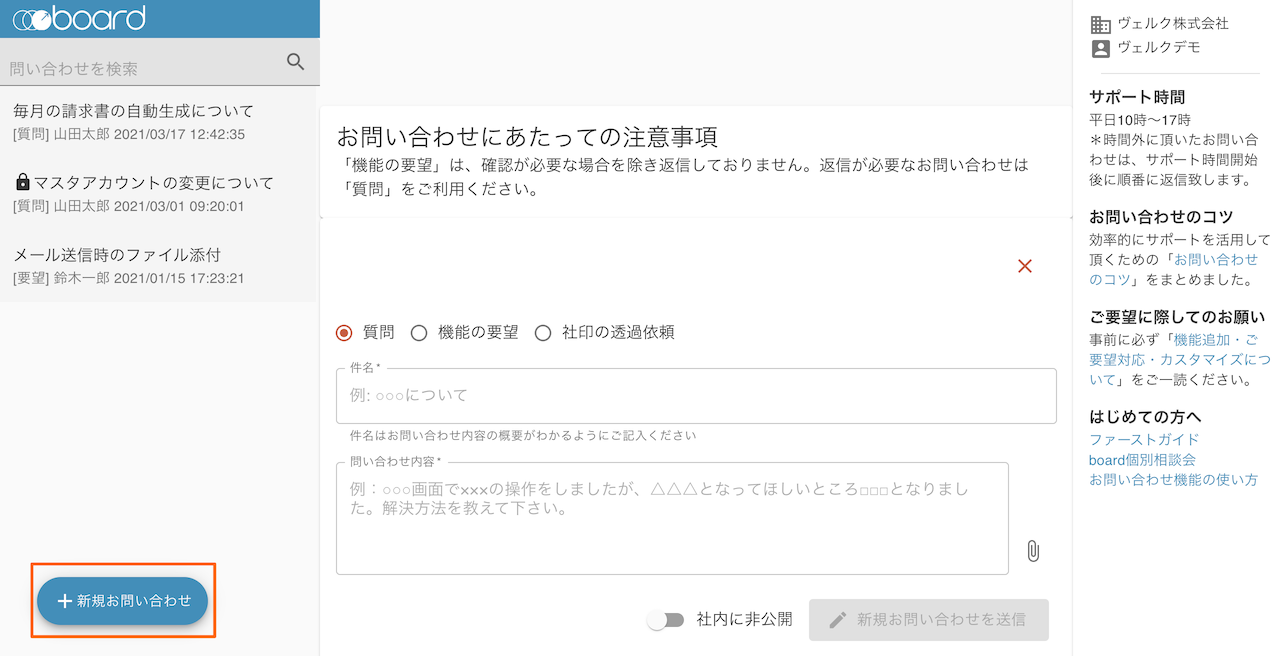Enable the 社内に非公開 toggle
1280x656 pixels.
pyautogui.click(x=665, y=619)
